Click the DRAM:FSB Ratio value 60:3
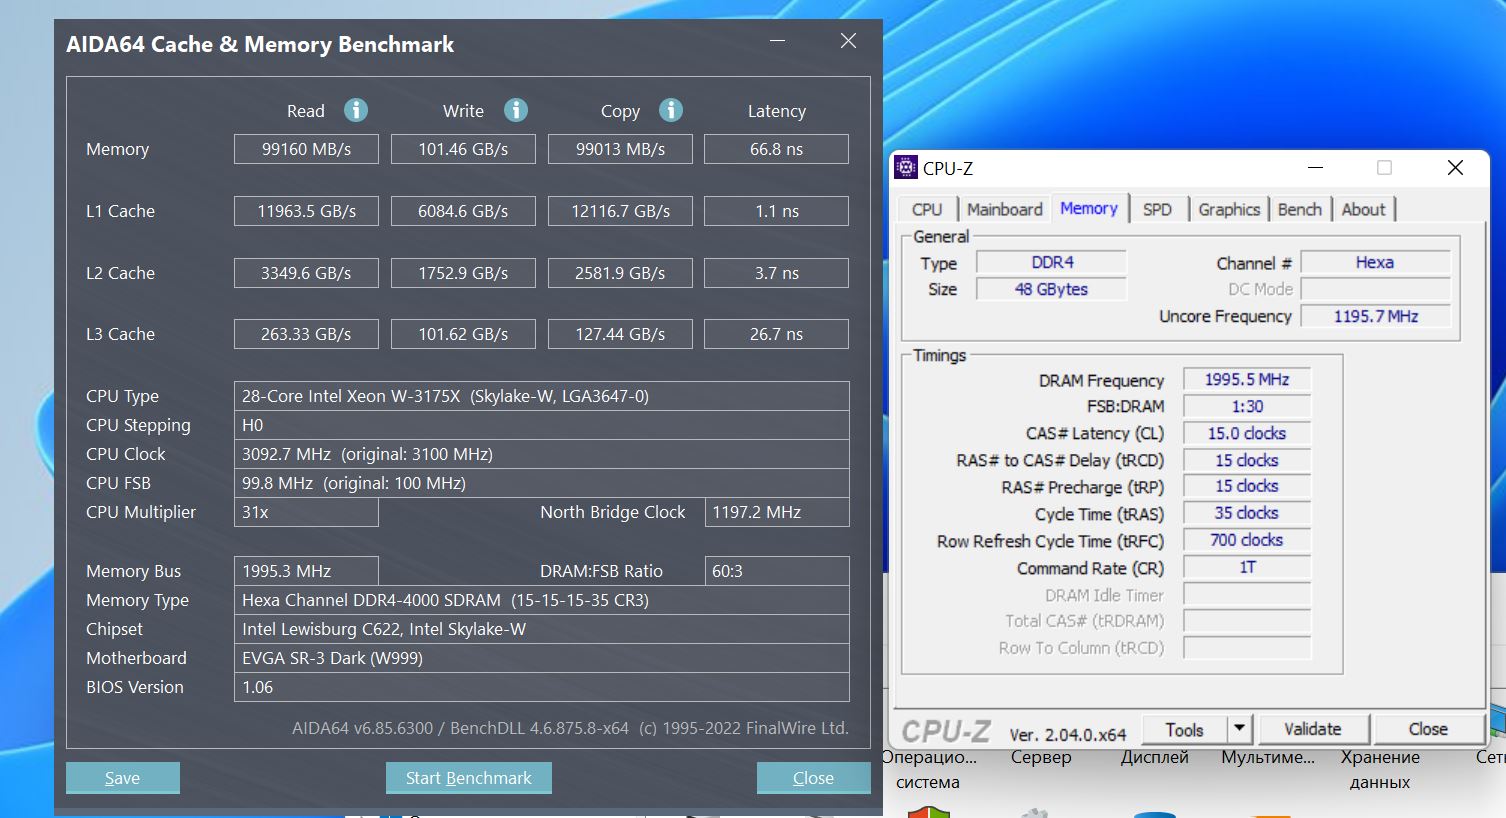The height and width of the screenshot is (818, 1506). click(x=777, y=571)
